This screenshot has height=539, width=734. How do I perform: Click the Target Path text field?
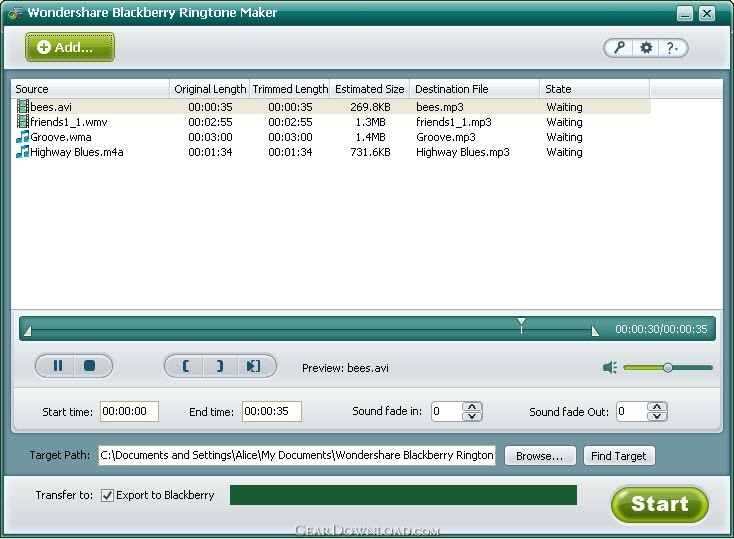(297, 455)
